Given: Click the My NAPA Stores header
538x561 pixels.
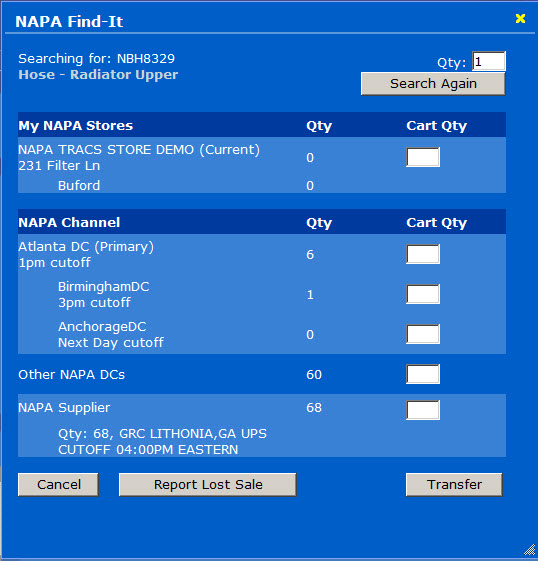Looking at the screenshot, I should click(75, 126).
